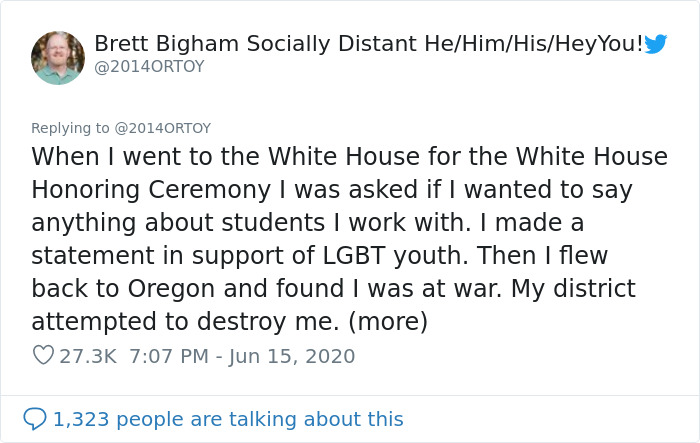Click the Twitter bird logo

point(656,43)
